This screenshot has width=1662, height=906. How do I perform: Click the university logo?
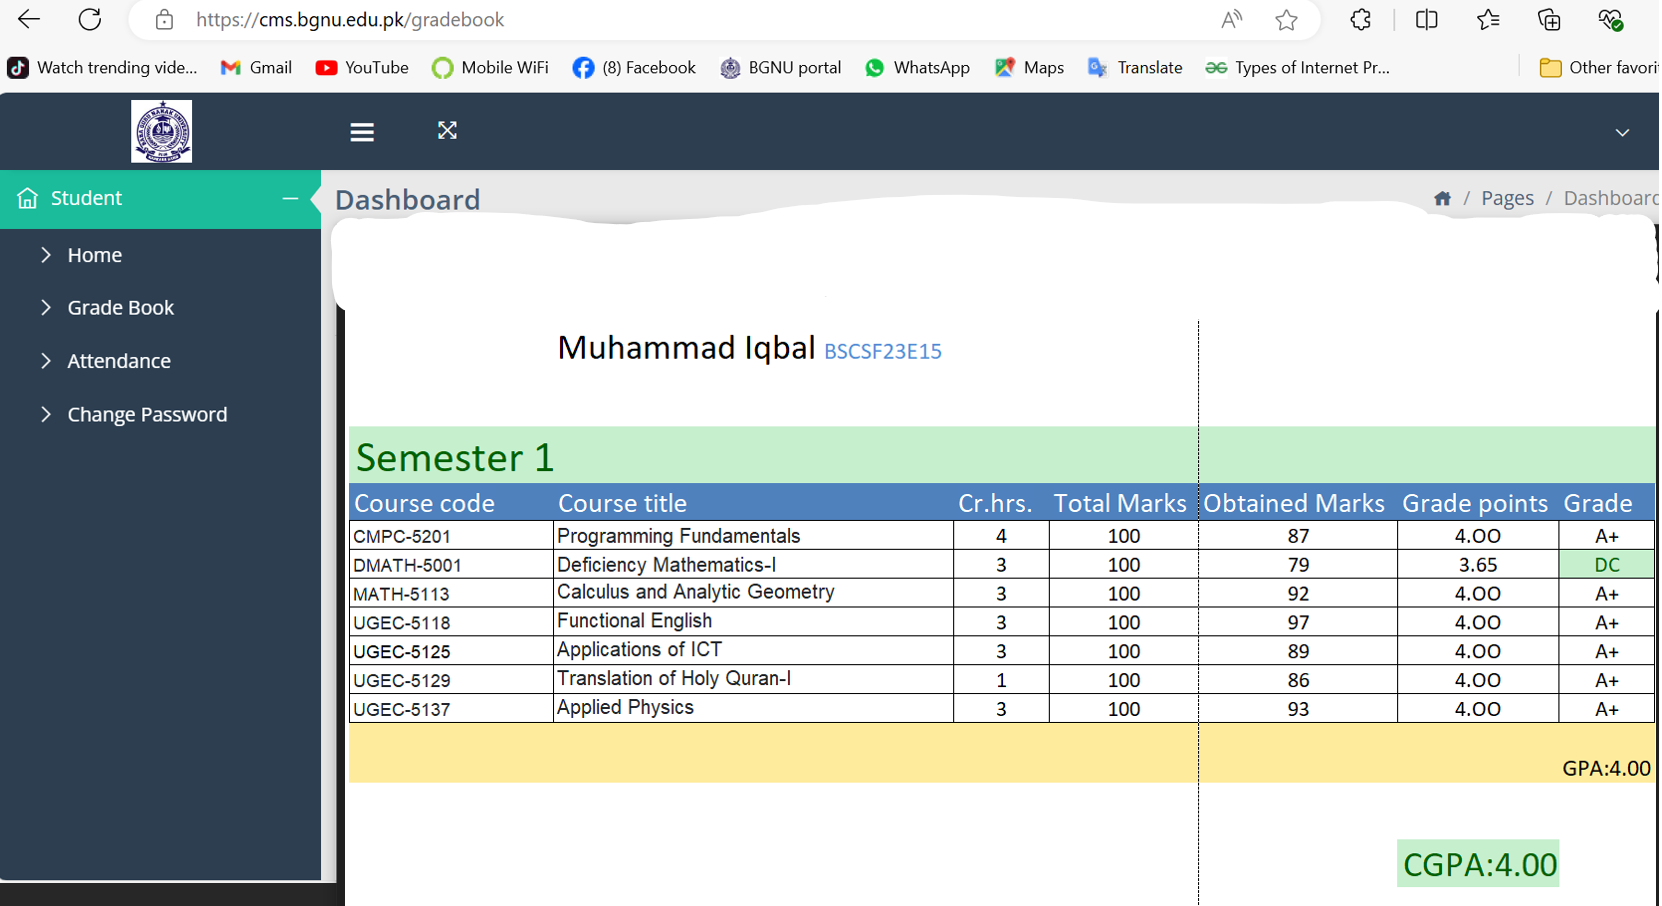pyautogui.click(x=161, y=131)
